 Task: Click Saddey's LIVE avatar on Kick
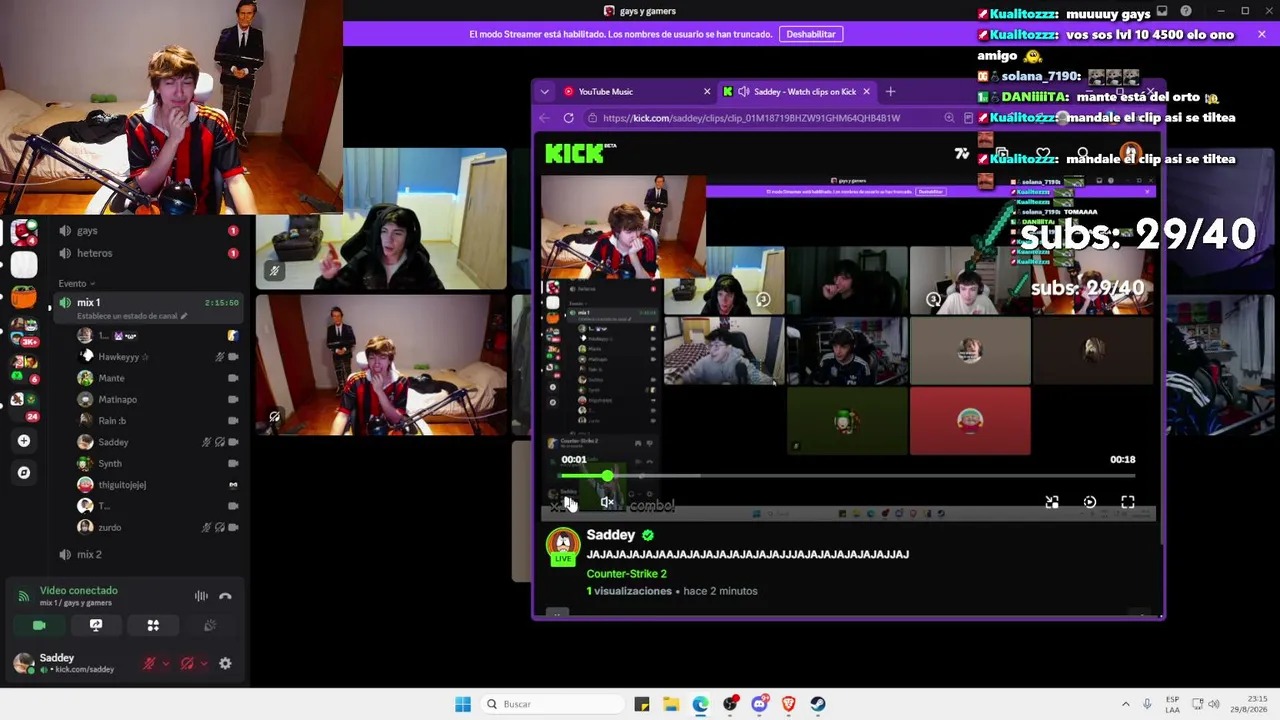[563, 546]
